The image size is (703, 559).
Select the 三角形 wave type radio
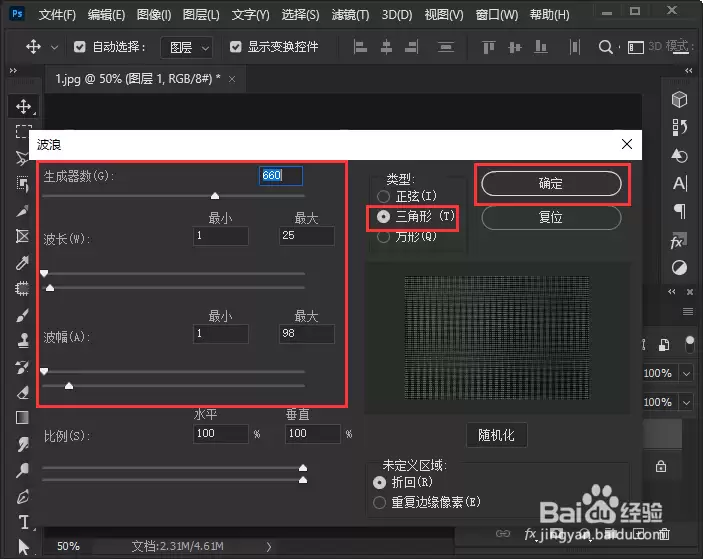[x=383, y=217]
